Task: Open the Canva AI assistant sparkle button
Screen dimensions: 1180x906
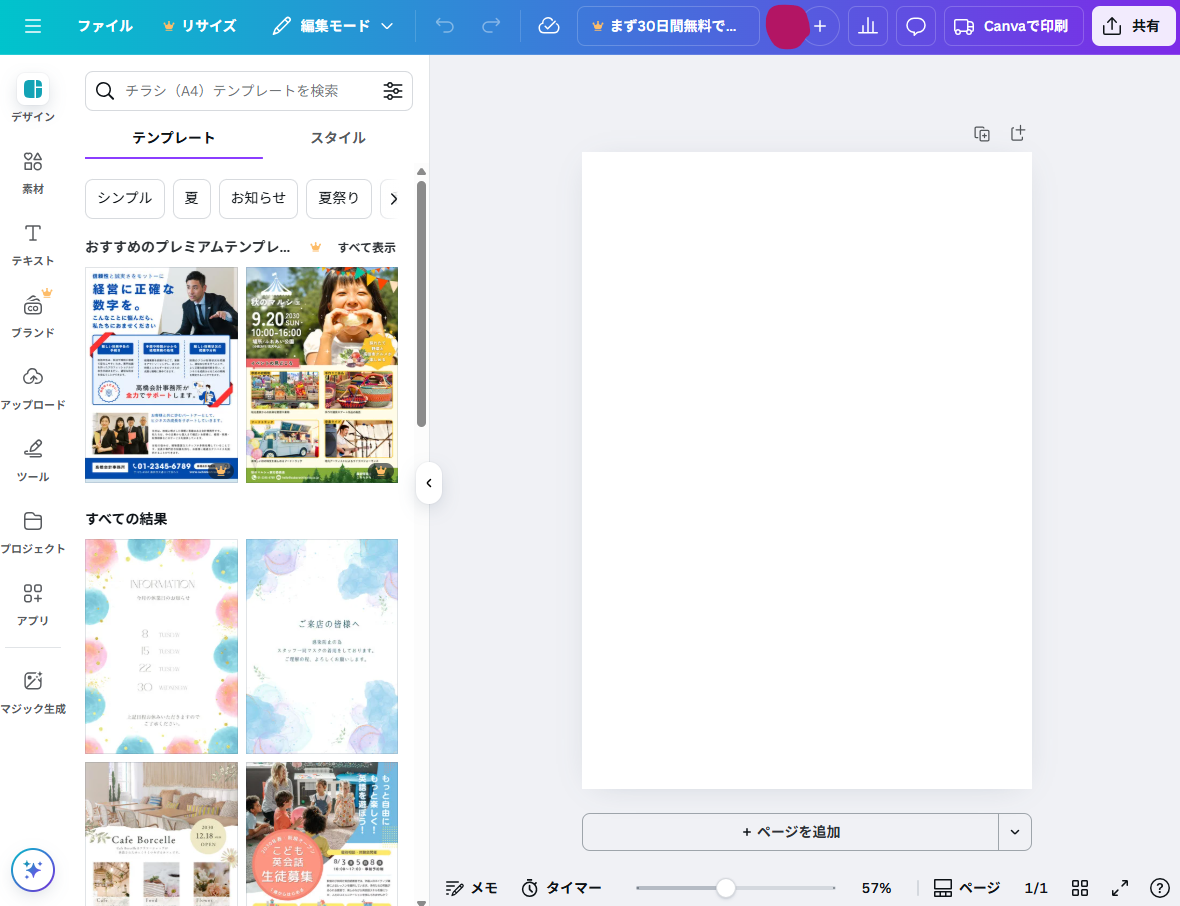Action: point(33,870)
